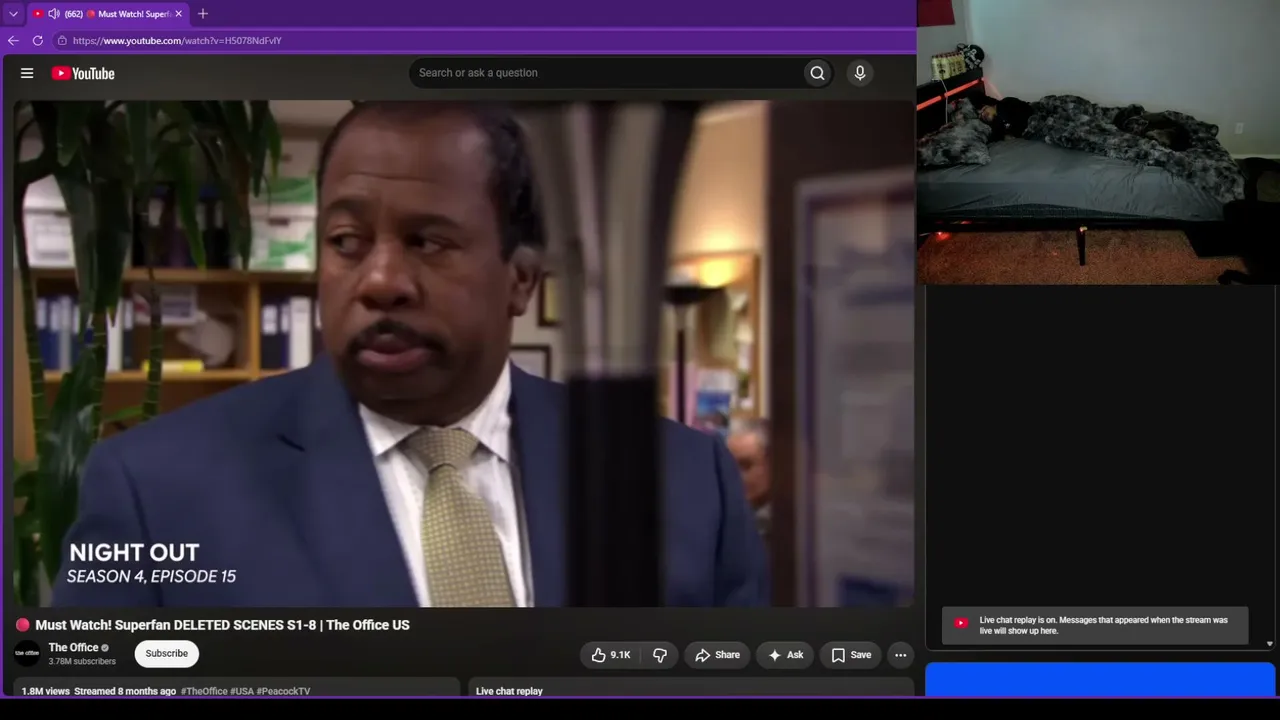Click the webcam feed showing the bed

(x=1098, y=142)
